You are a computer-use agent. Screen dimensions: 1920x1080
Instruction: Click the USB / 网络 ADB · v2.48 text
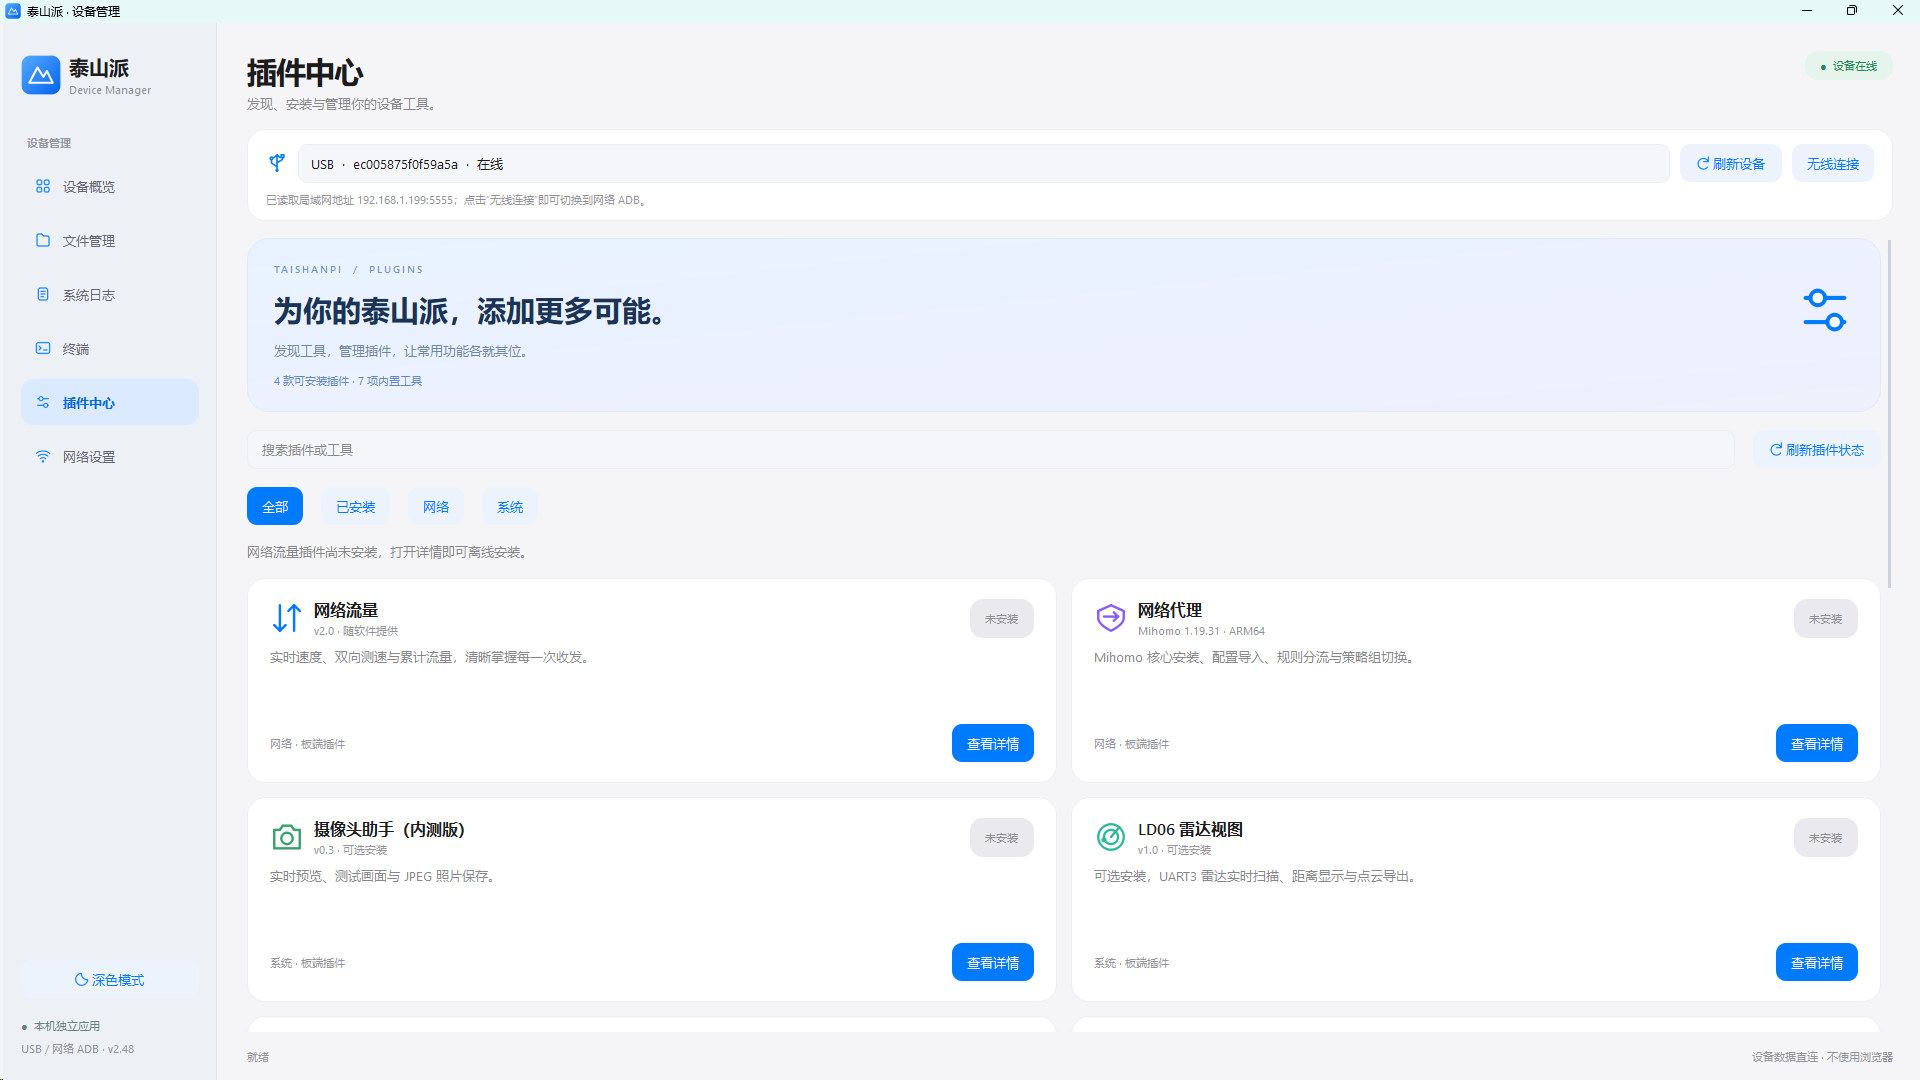pyautogui.click(x=78, y=1049)
